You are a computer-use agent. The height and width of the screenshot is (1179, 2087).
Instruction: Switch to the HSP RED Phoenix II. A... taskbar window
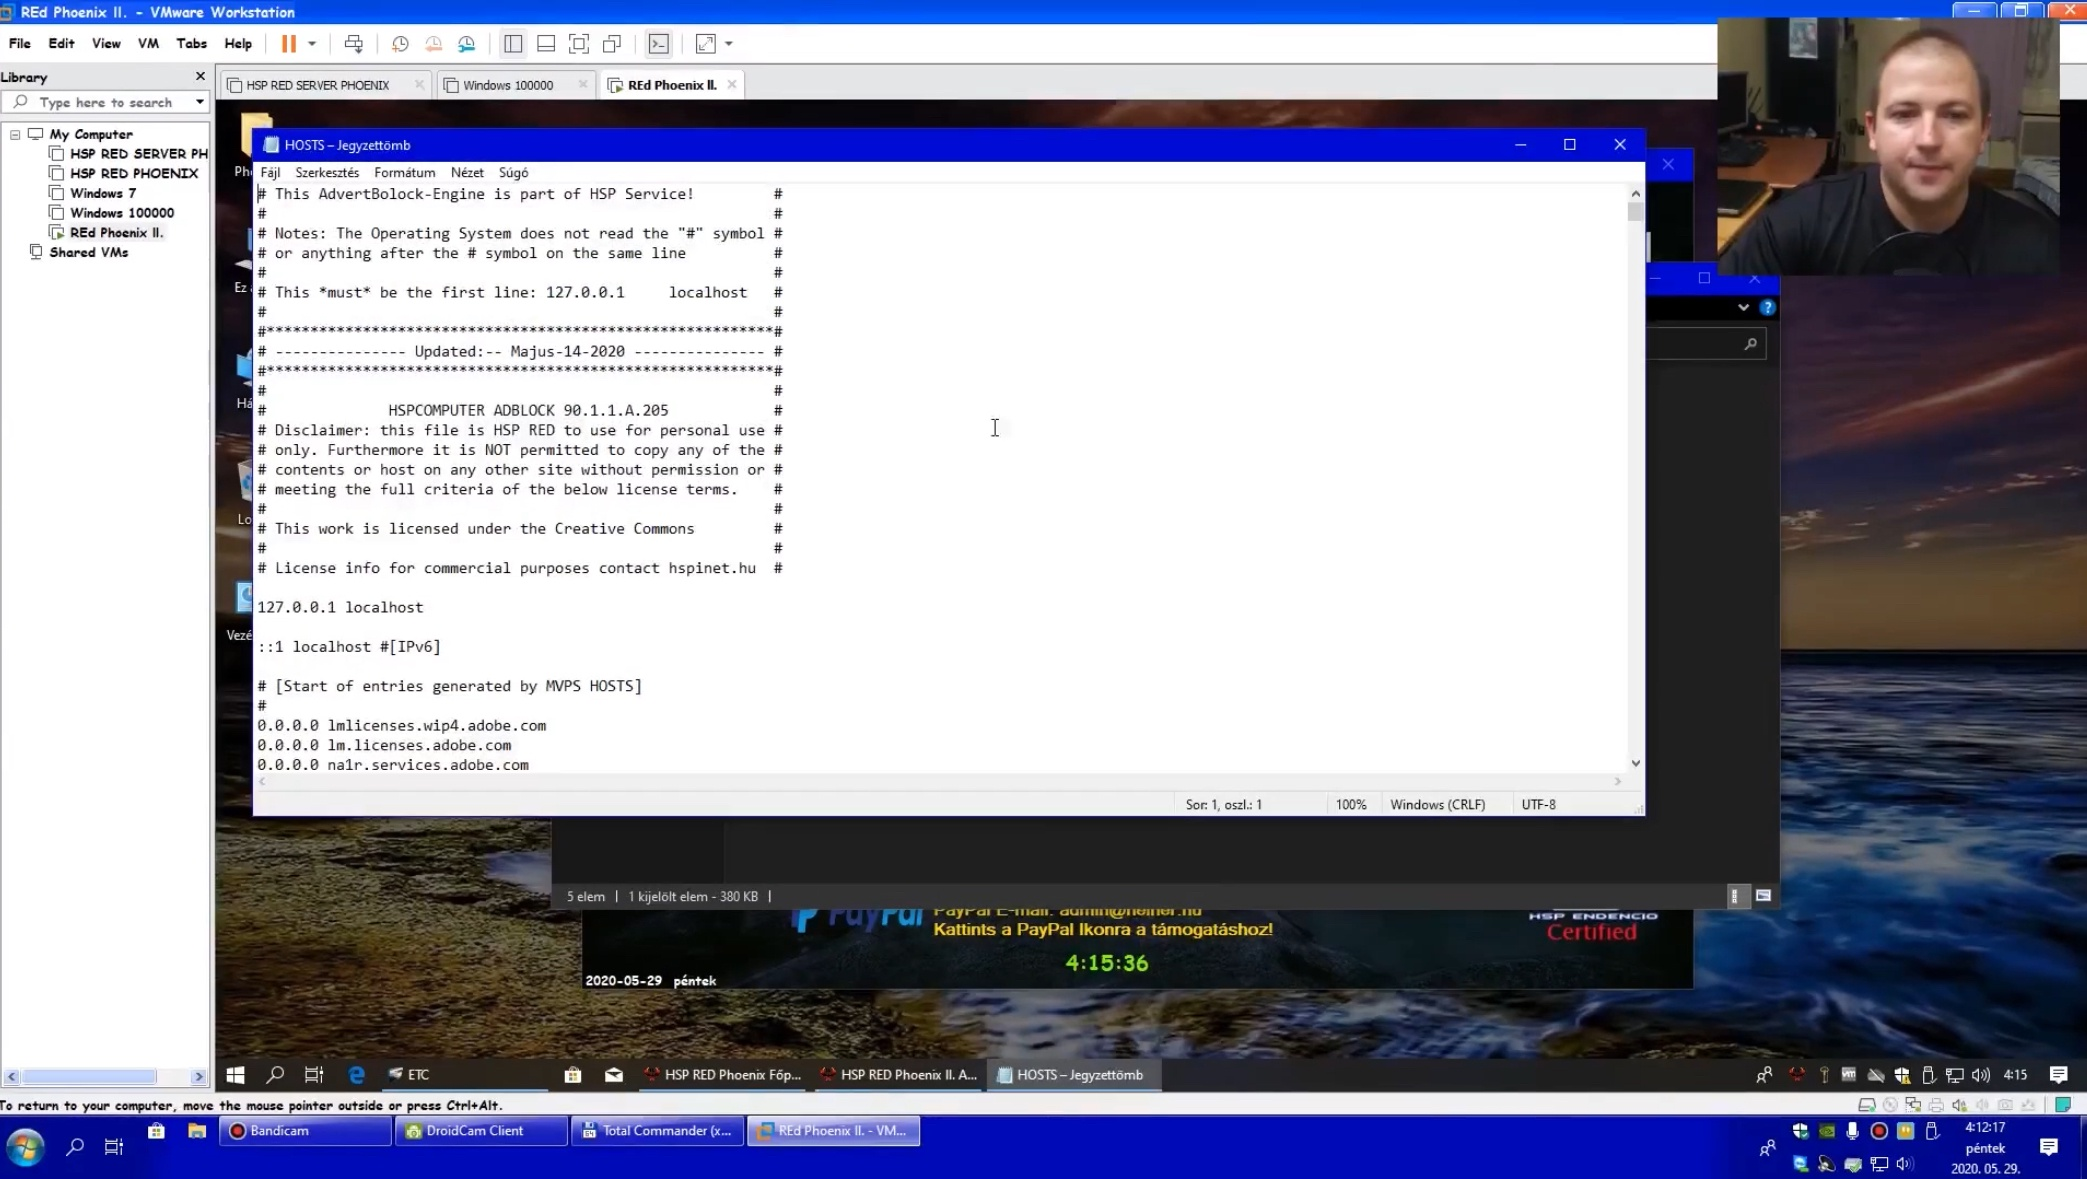pos(899,1074)
